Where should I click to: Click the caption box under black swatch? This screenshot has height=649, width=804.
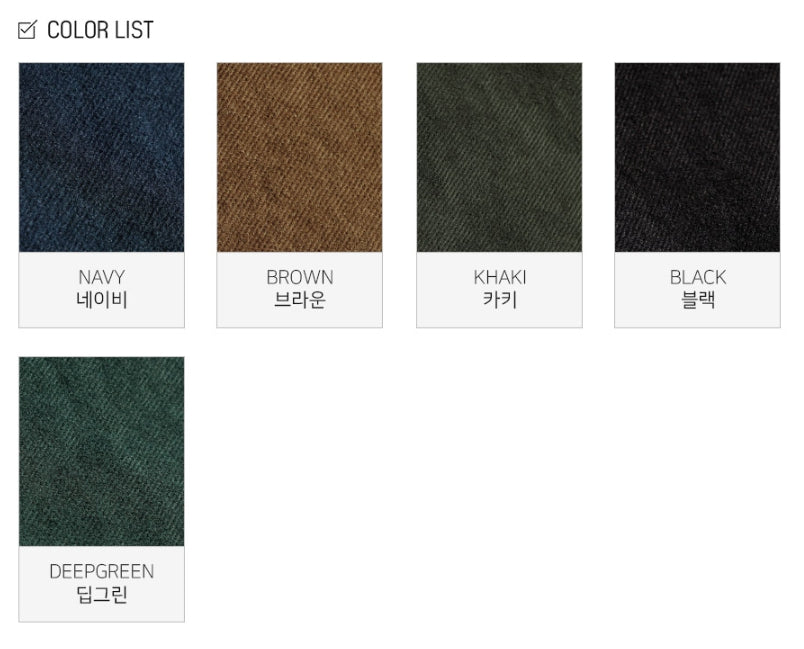[697, 290]
